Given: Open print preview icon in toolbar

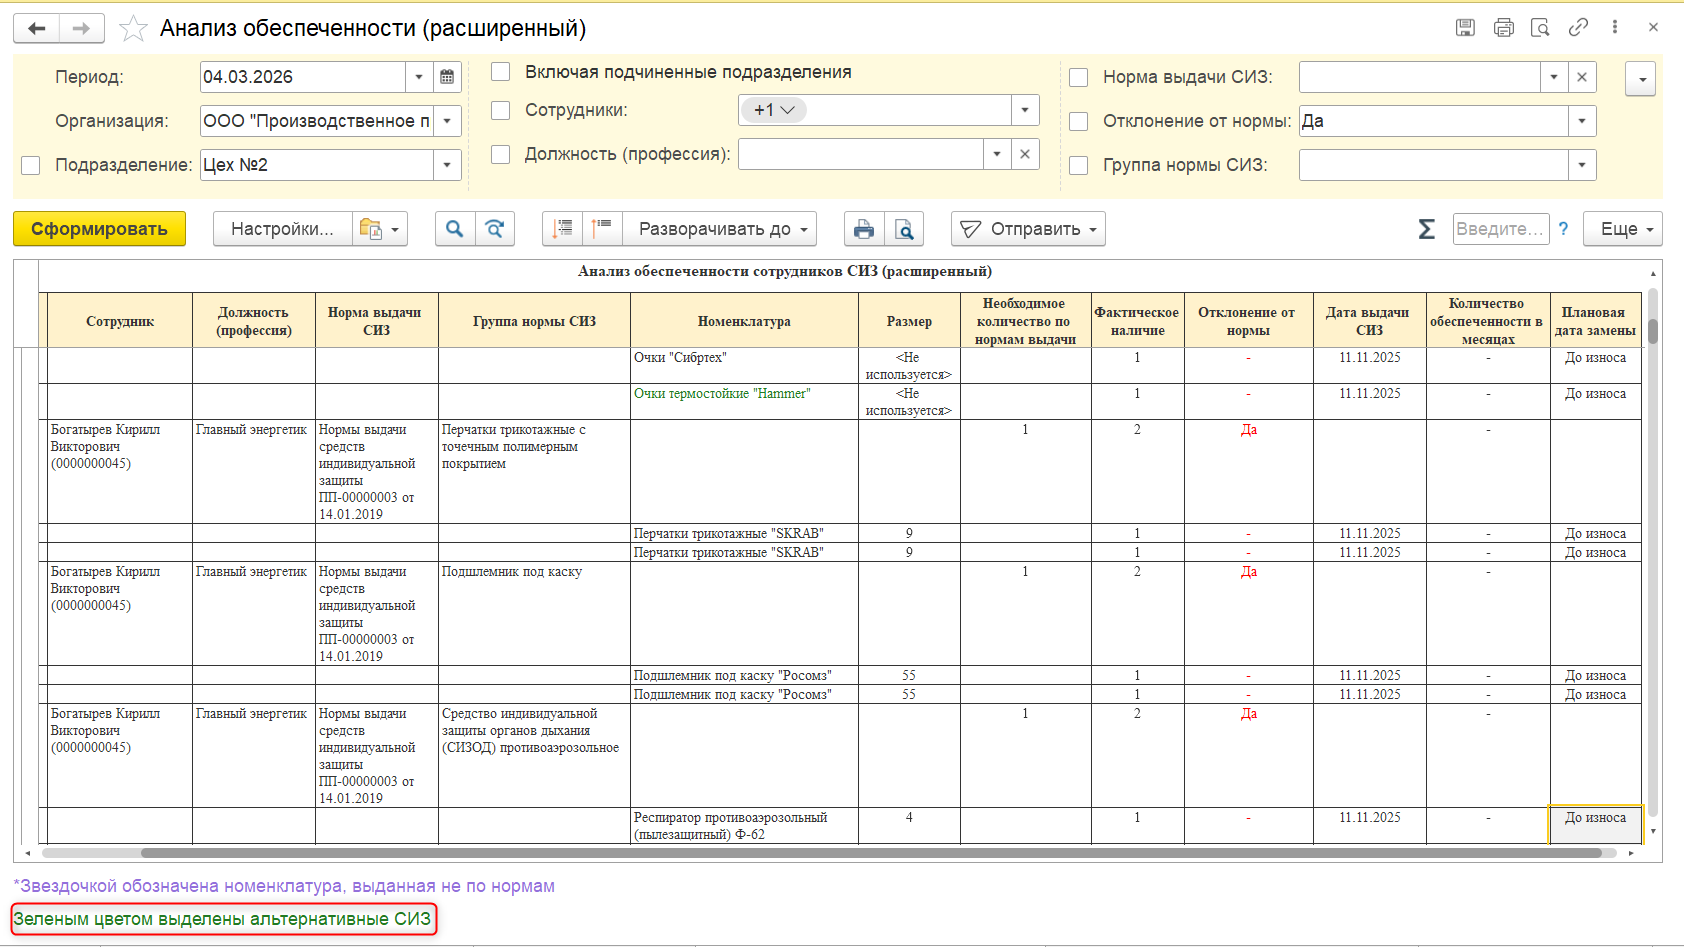Looking at the screenshot, I should pos(904,229).
